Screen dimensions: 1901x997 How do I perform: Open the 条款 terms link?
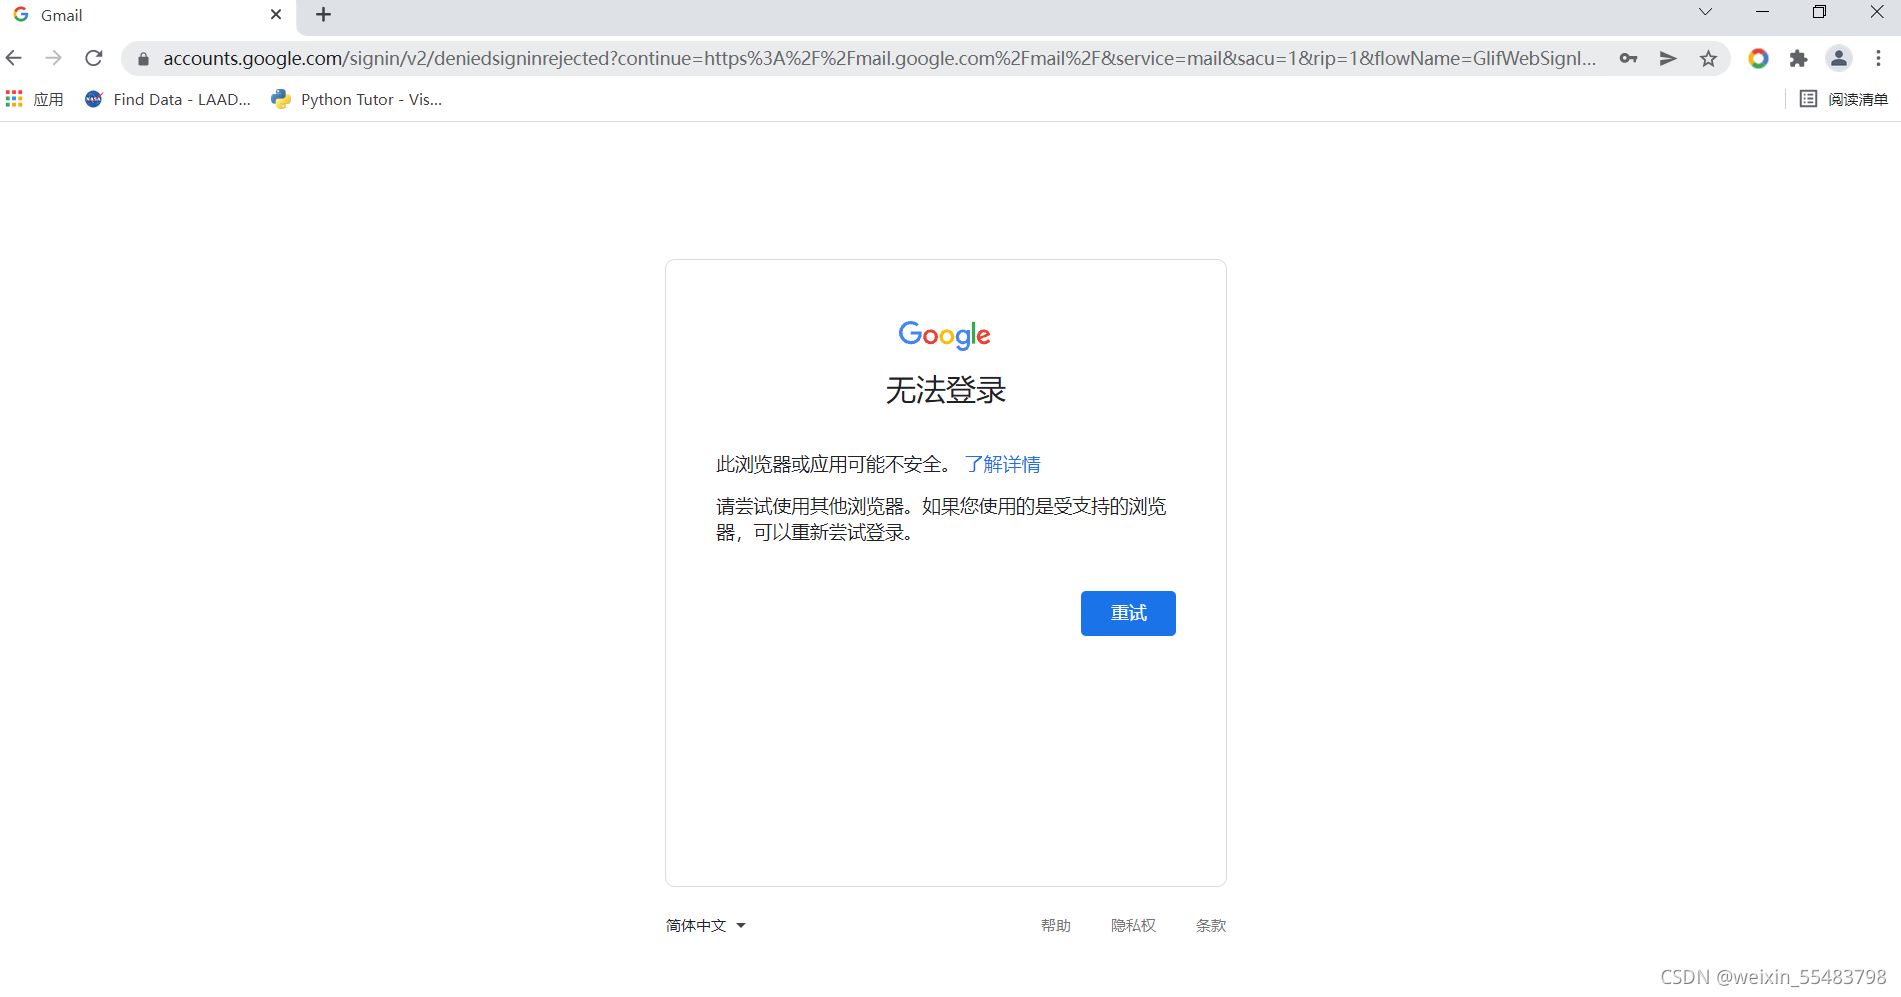pos(1211,926)
